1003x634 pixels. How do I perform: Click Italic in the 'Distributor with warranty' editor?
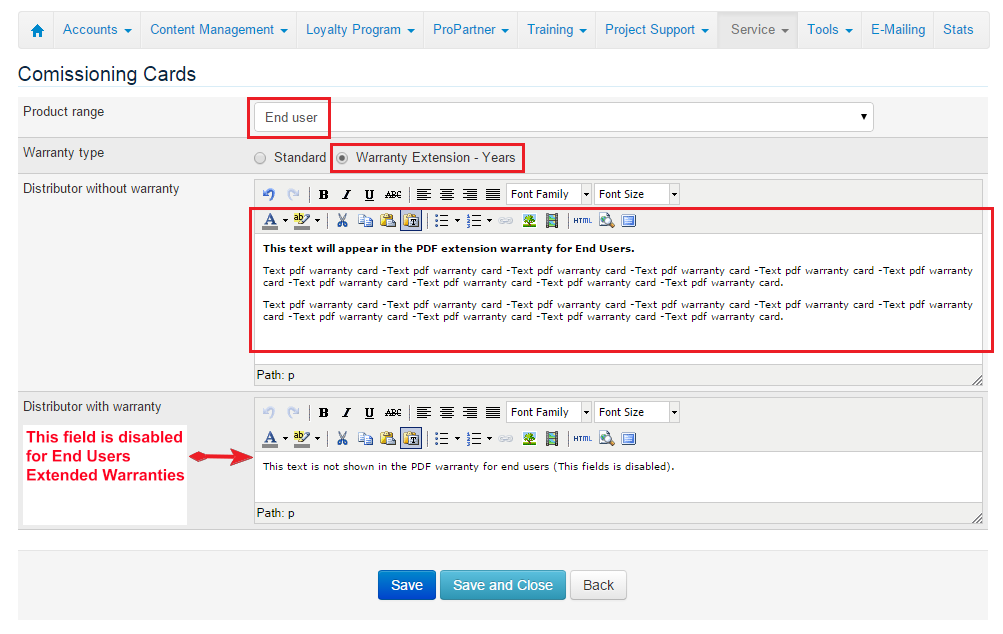346,412
